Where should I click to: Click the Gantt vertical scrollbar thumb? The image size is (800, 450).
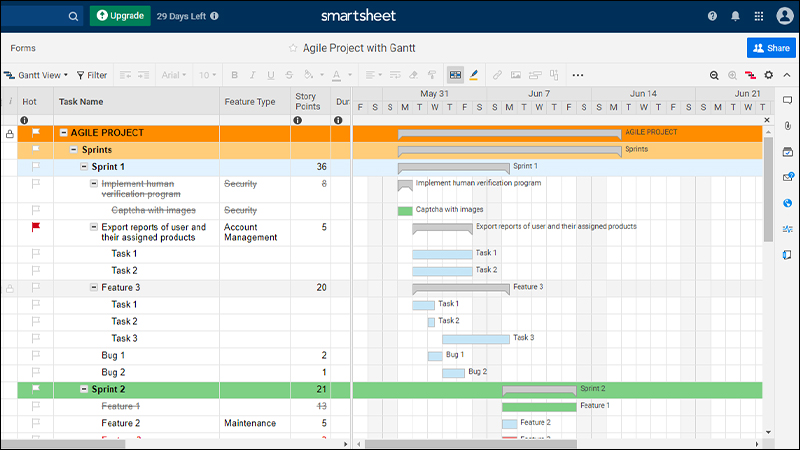tap(768, 189)
